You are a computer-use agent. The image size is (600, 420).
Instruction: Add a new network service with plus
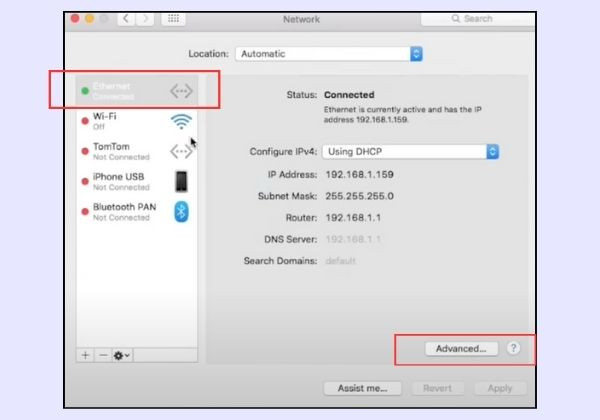[x=85, y=355]
